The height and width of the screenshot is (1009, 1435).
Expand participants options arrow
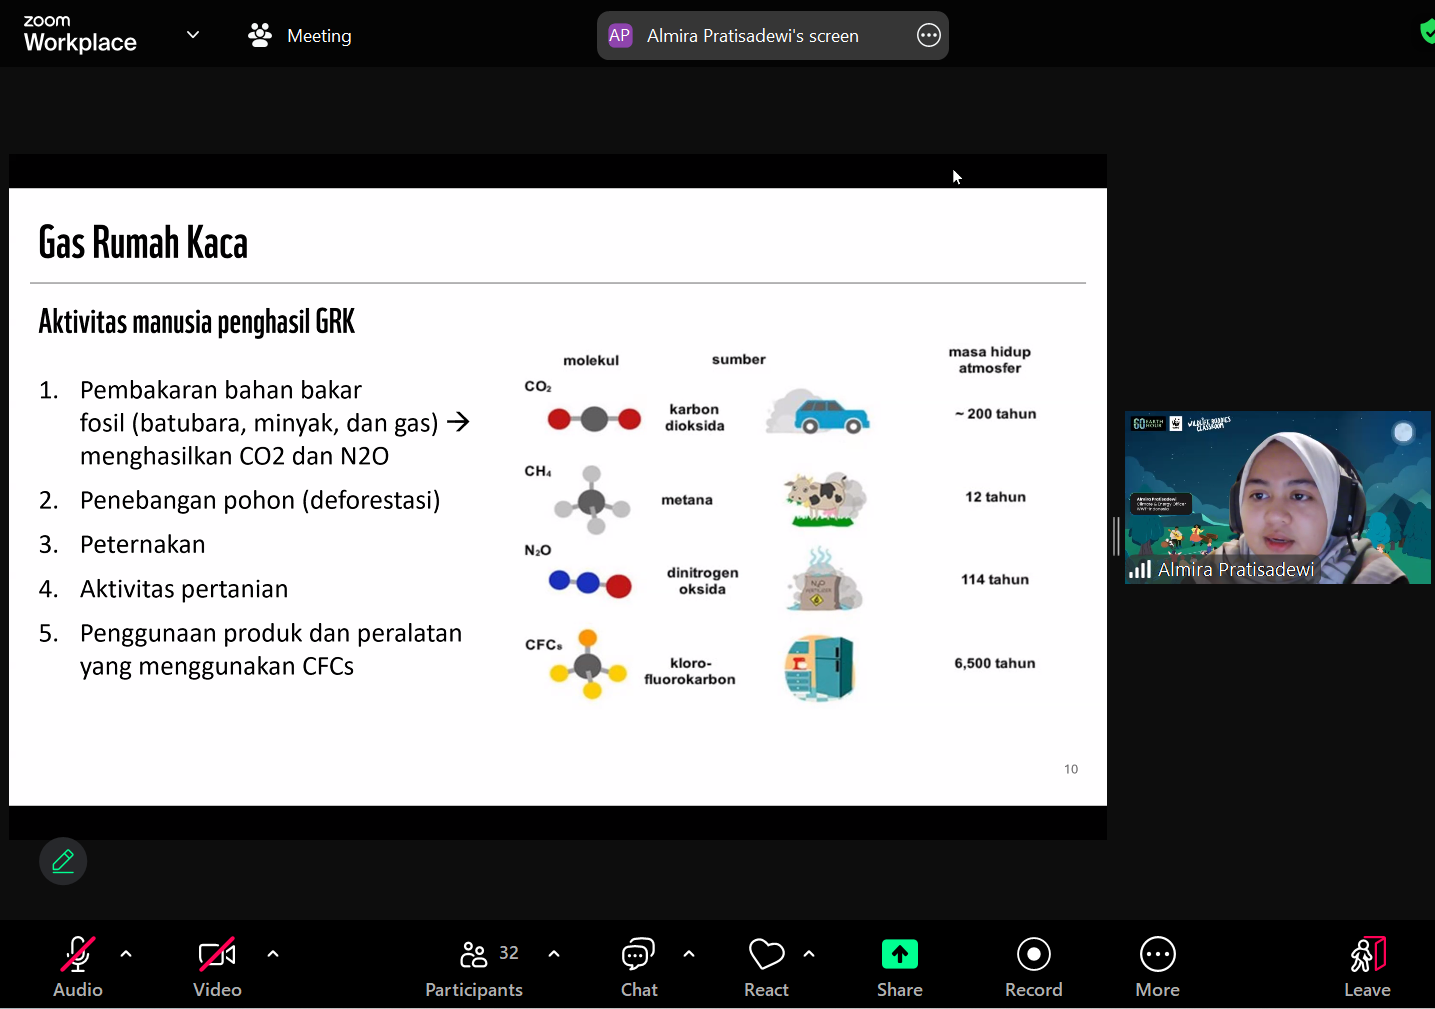pos(554,954)
